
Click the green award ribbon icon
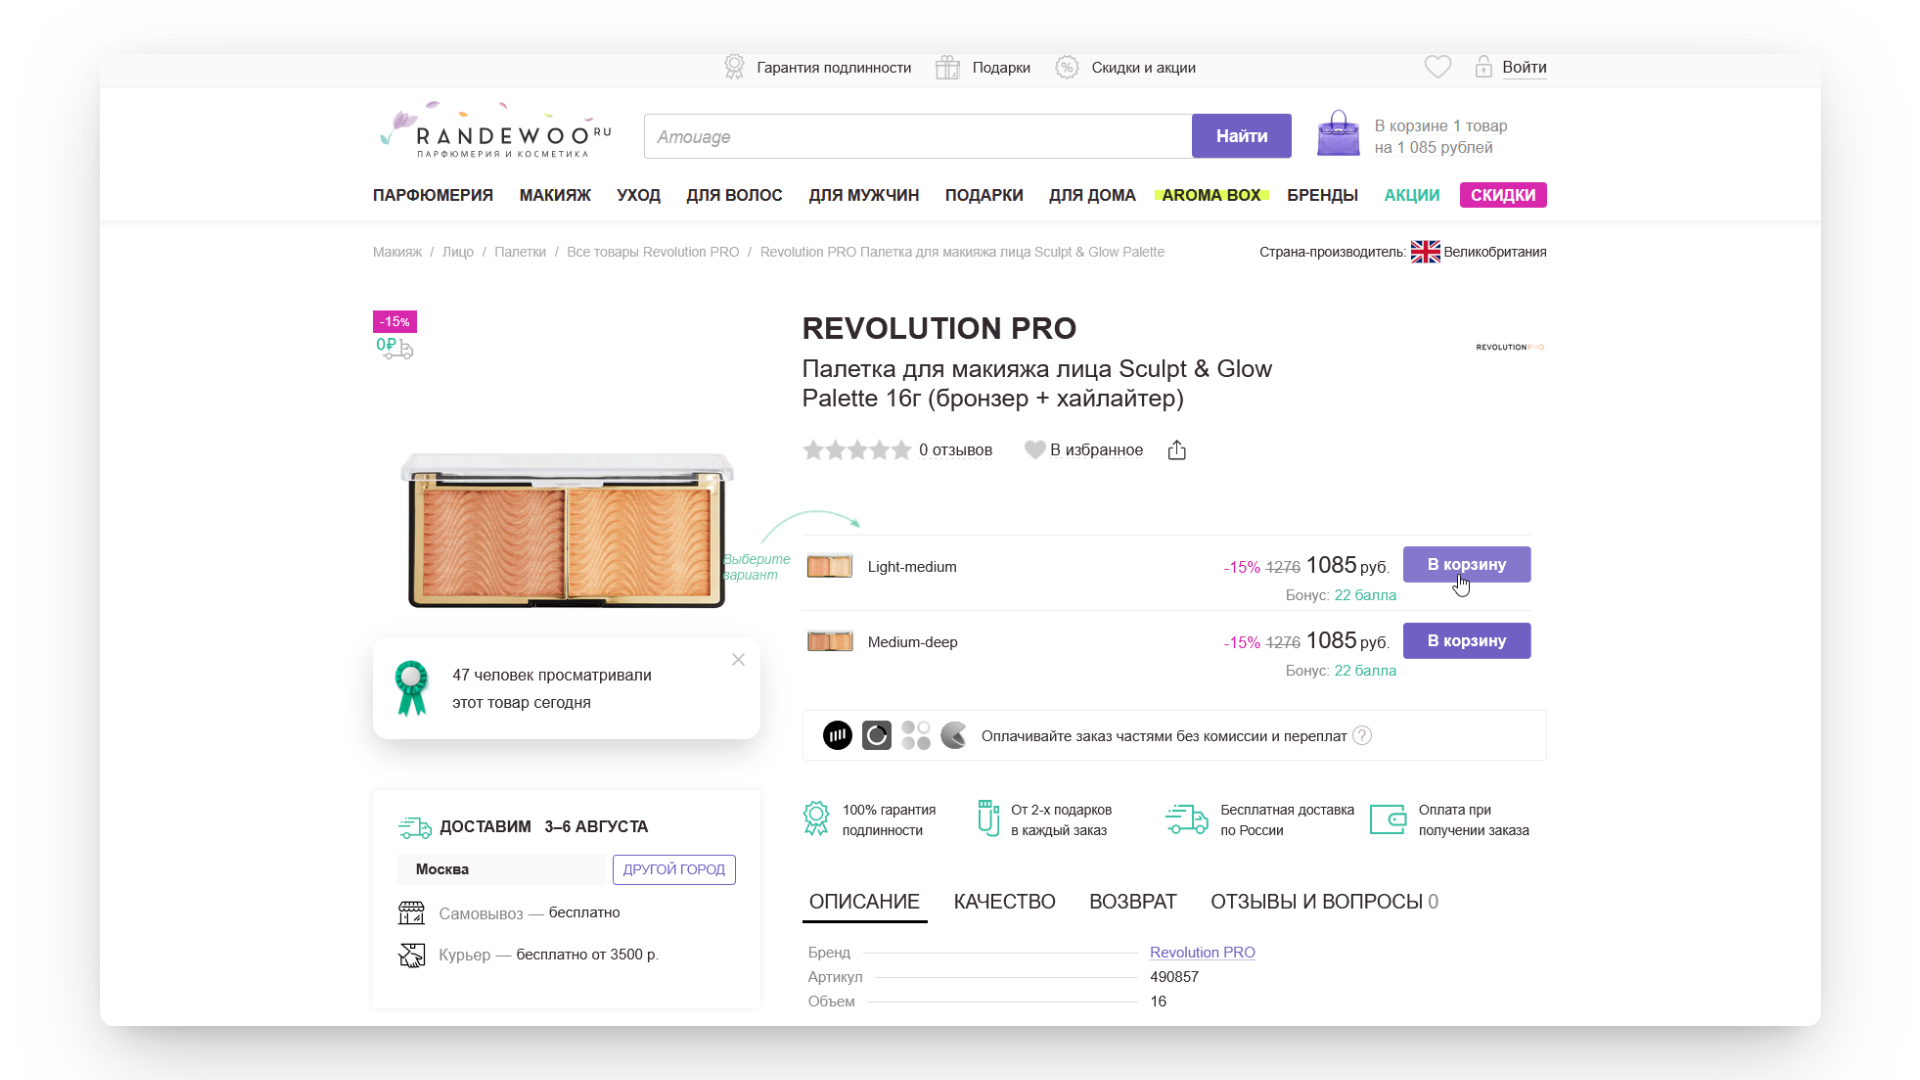[x=411, y=688]
